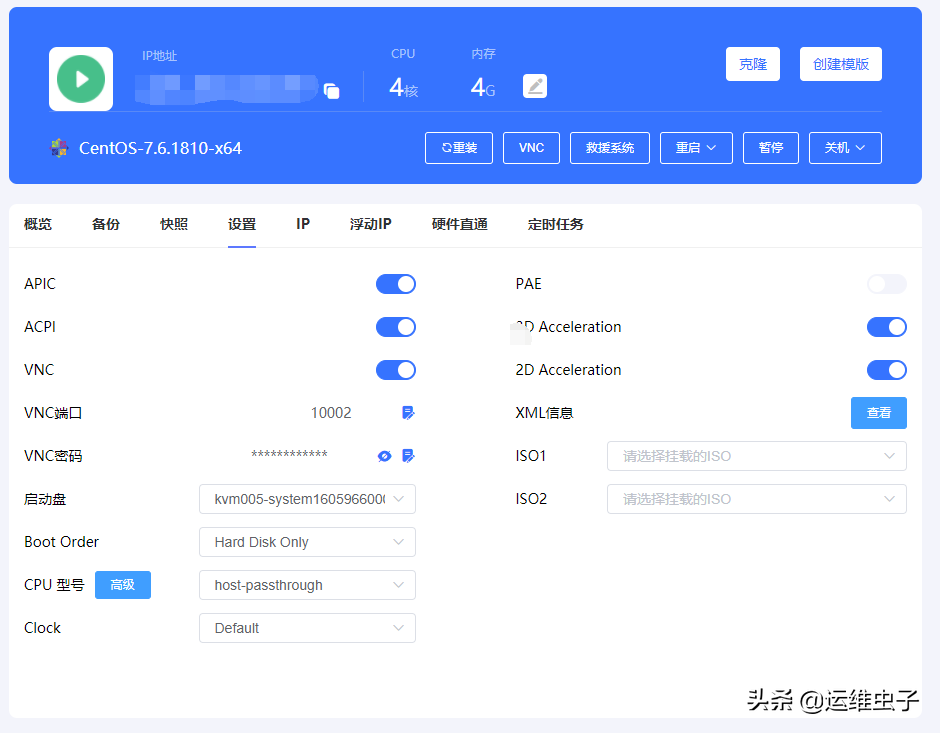Click the green start/play button for the VM
Image resolution: width=940 pixels, height=733 pixels.
pos(80,78)
